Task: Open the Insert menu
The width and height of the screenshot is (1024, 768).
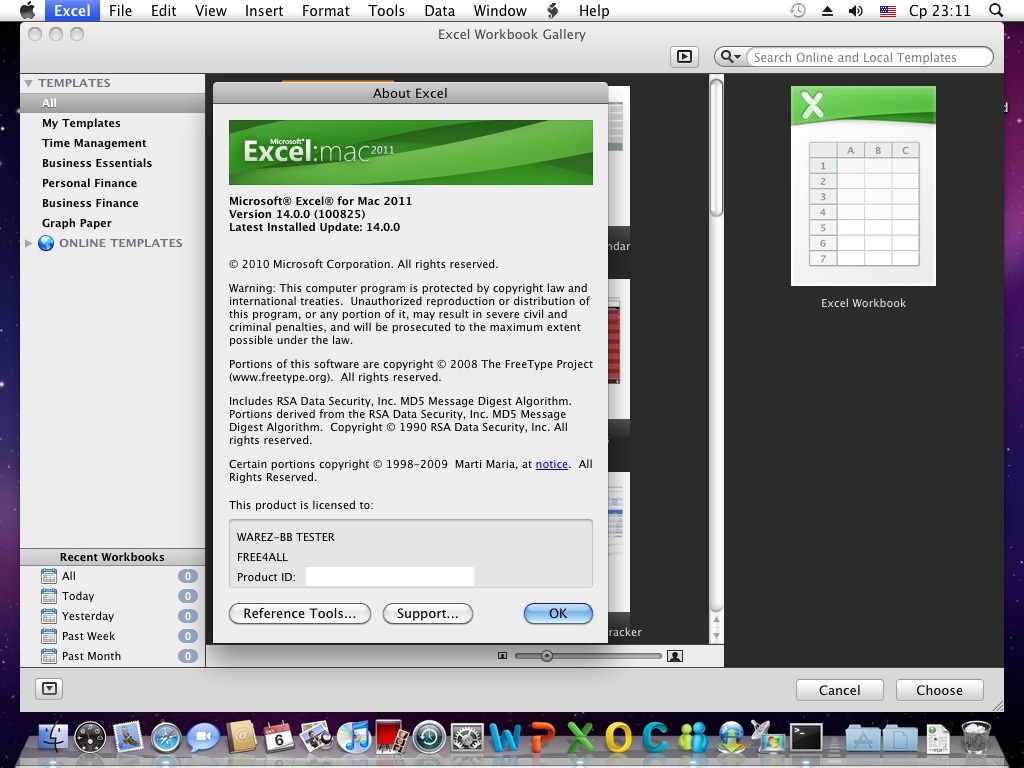Action: [x=264, y=10]
